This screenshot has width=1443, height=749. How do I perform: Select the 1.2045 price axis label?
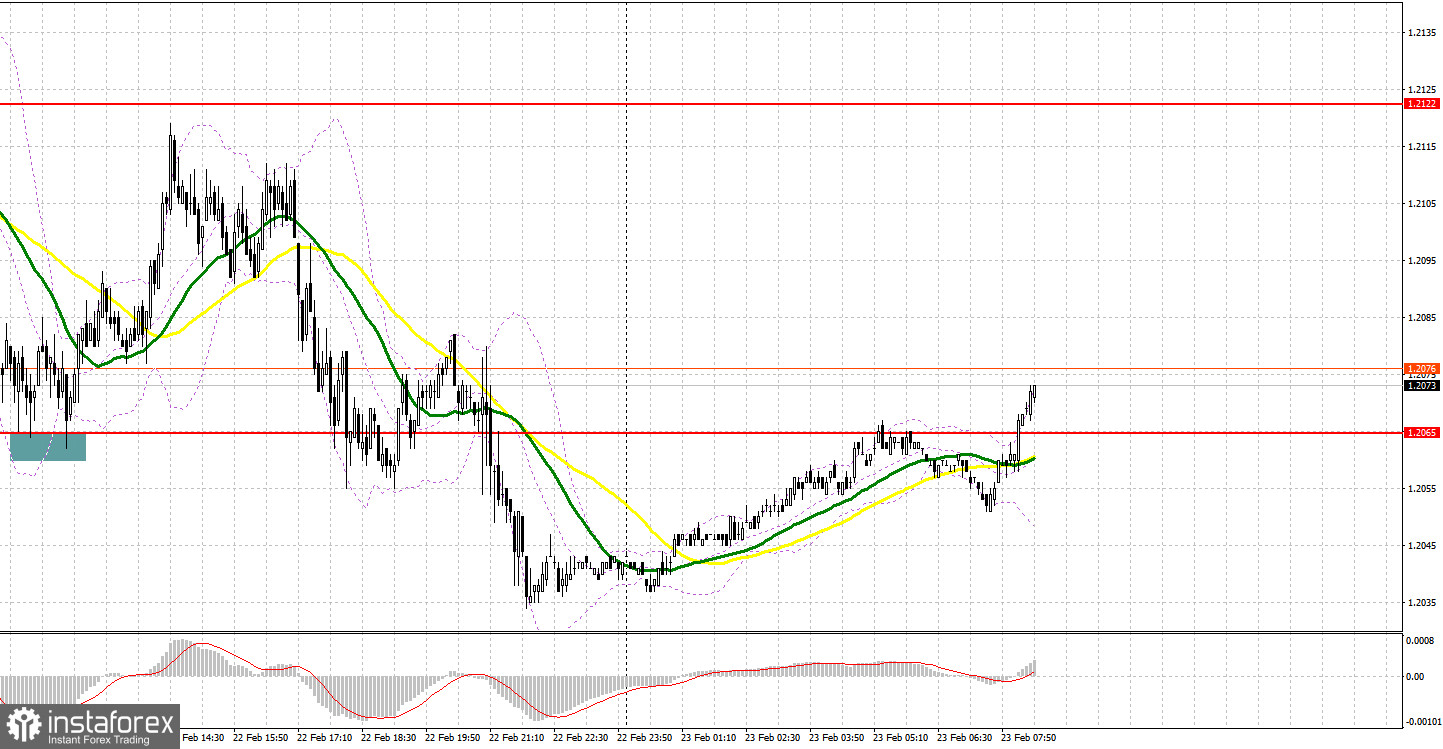click(1422, 545)
